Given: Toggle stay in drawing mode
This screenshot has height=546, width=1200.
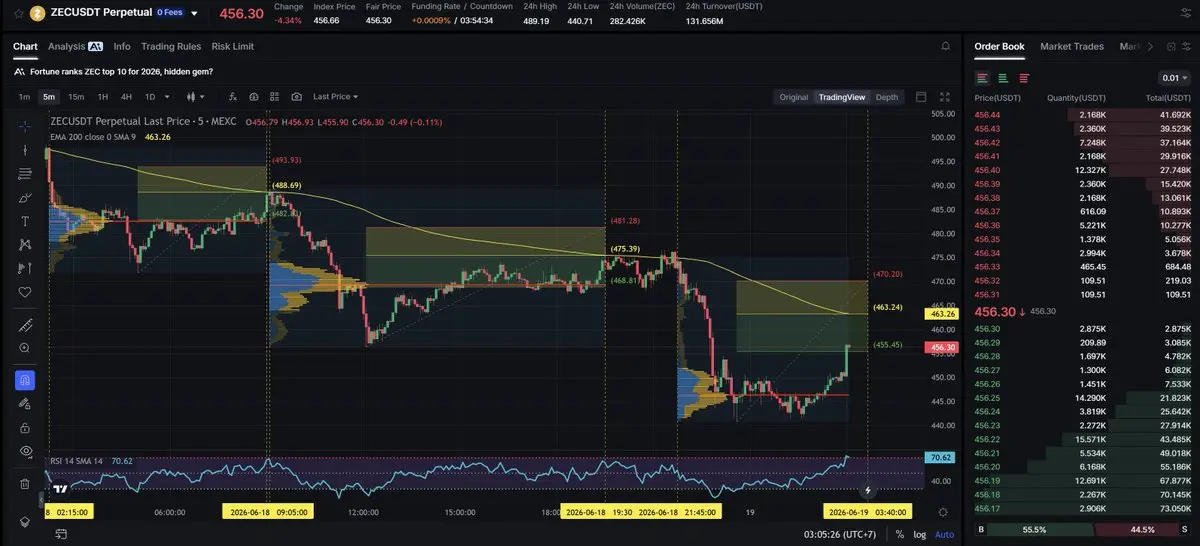Looking at the screenshot, I should [25, 404].
